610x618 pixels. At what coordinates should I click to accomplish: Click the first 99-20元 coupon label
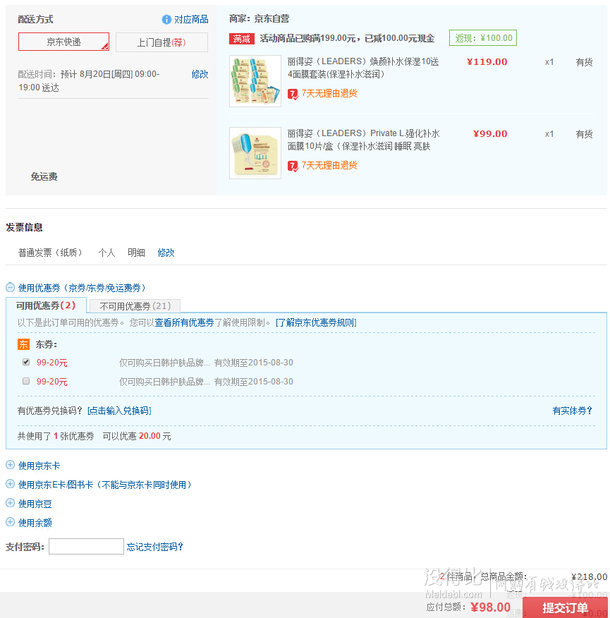click(x=52, y=363)
